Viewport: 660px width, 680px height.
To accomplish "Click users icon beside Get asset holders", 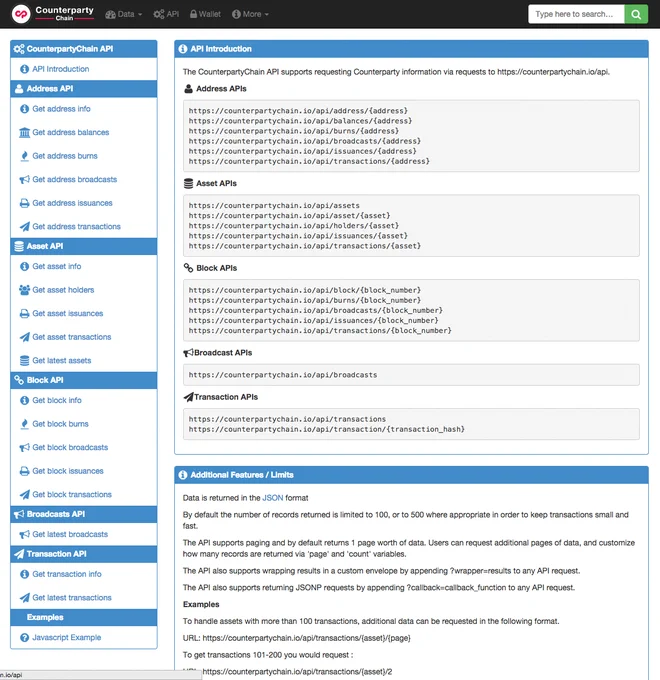I will (25, 290).
